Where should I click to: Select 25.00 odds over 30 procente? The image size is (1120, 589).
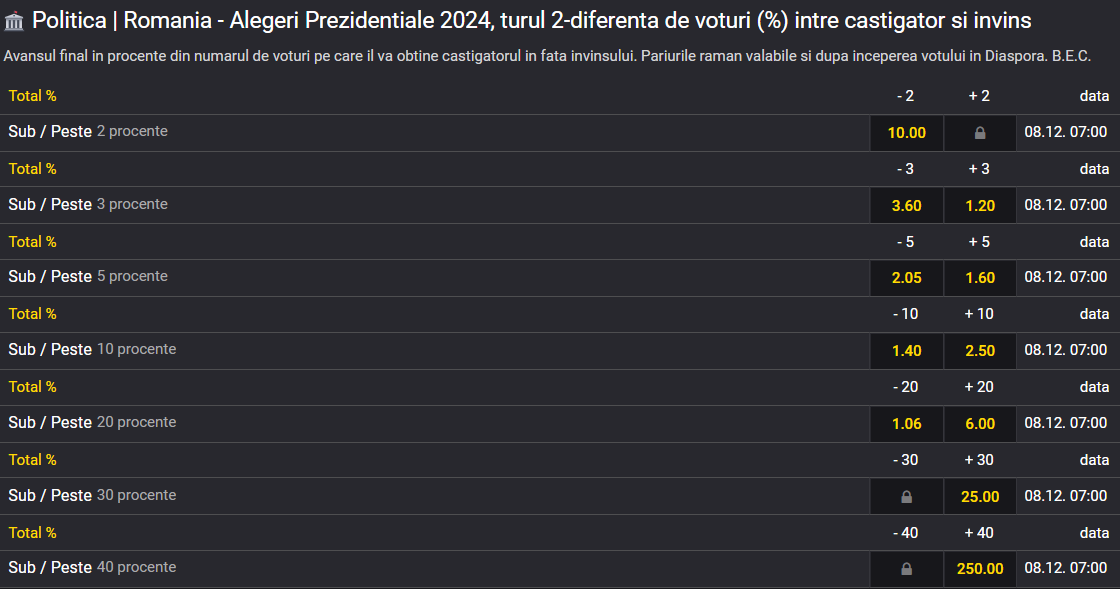pyautogui.click(x=980, y=497)
